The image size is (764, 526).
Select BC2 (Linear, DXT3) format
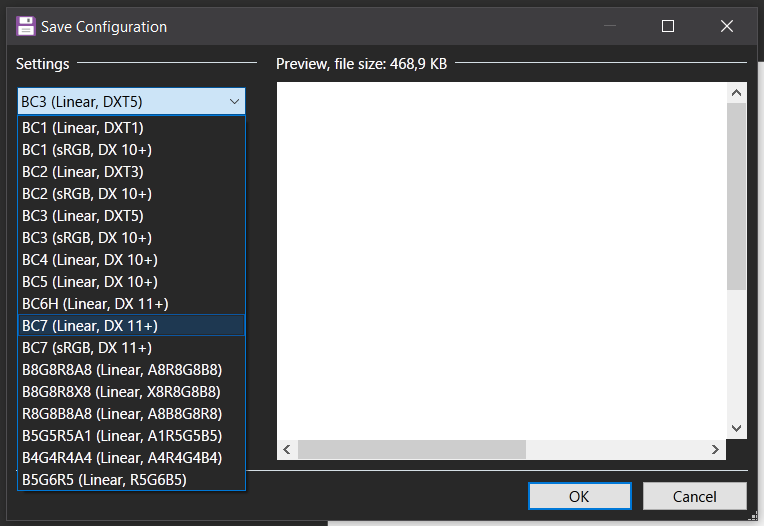pos(132,172)
